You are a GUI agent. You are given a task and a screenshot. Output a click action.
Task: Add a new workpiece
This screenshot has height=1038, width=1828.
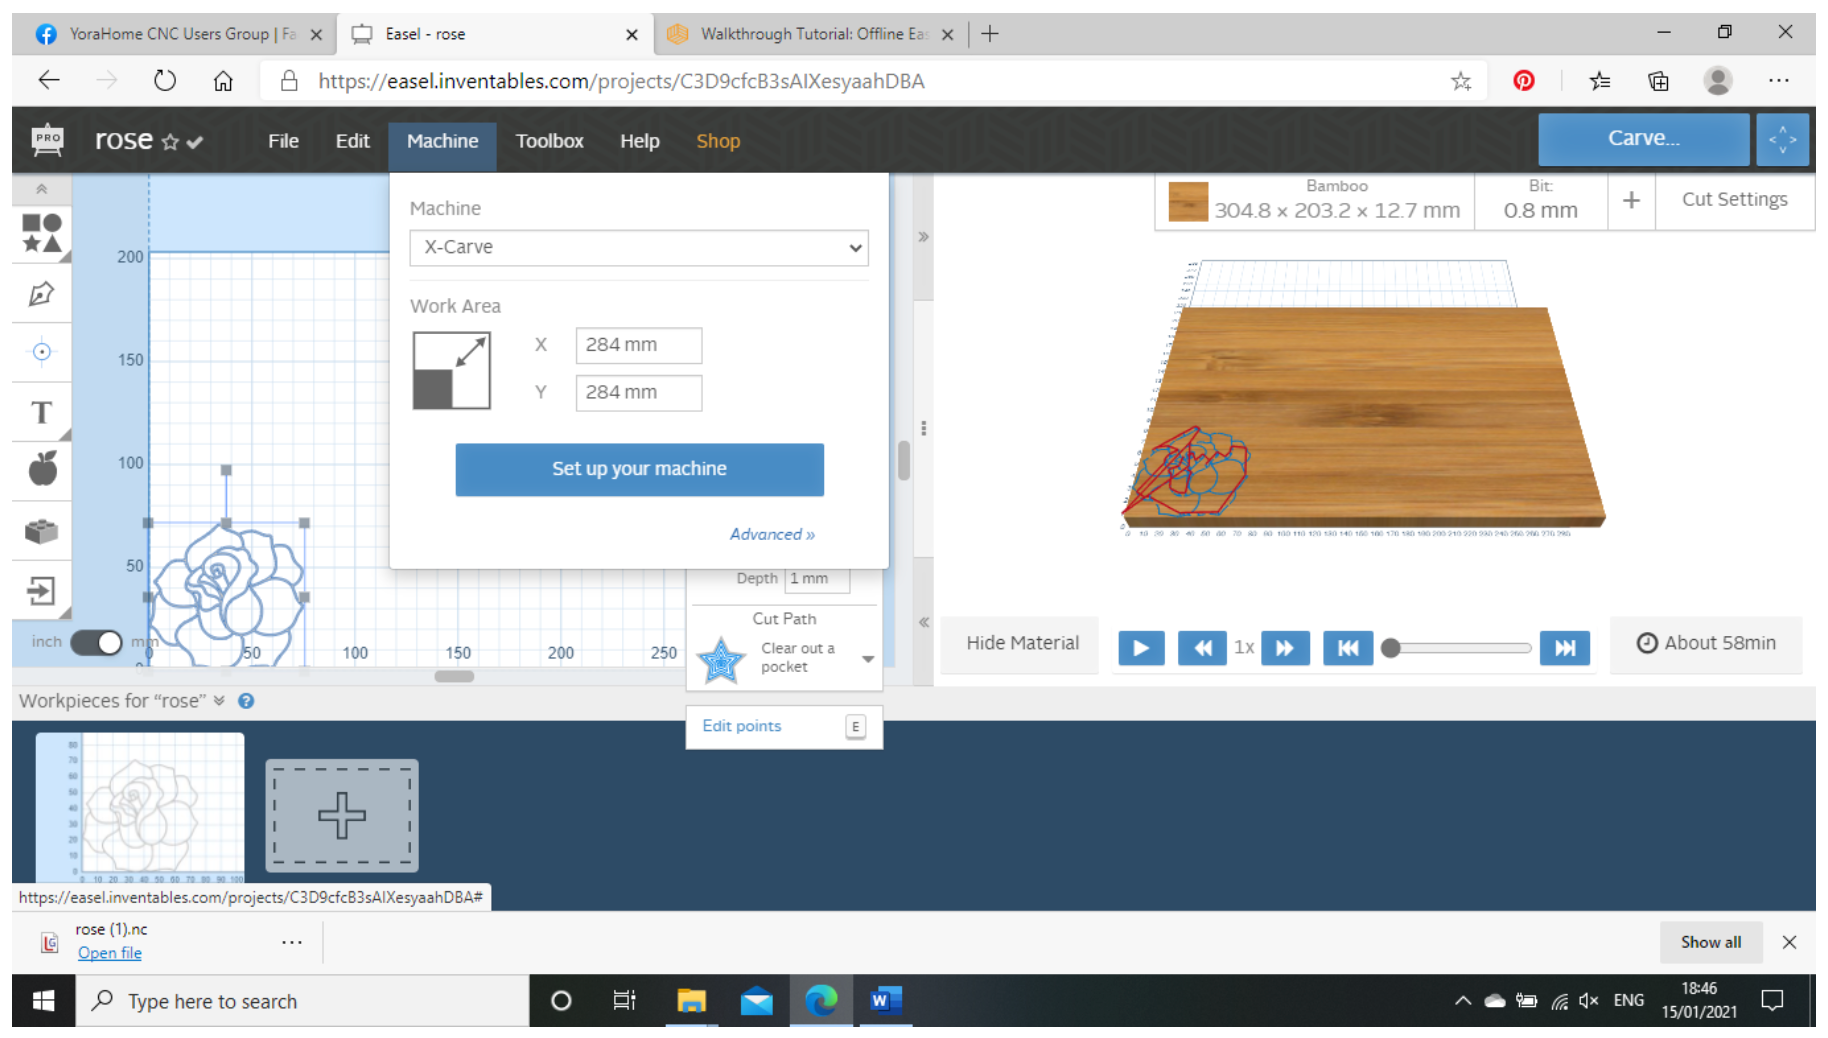pos(342,815)
